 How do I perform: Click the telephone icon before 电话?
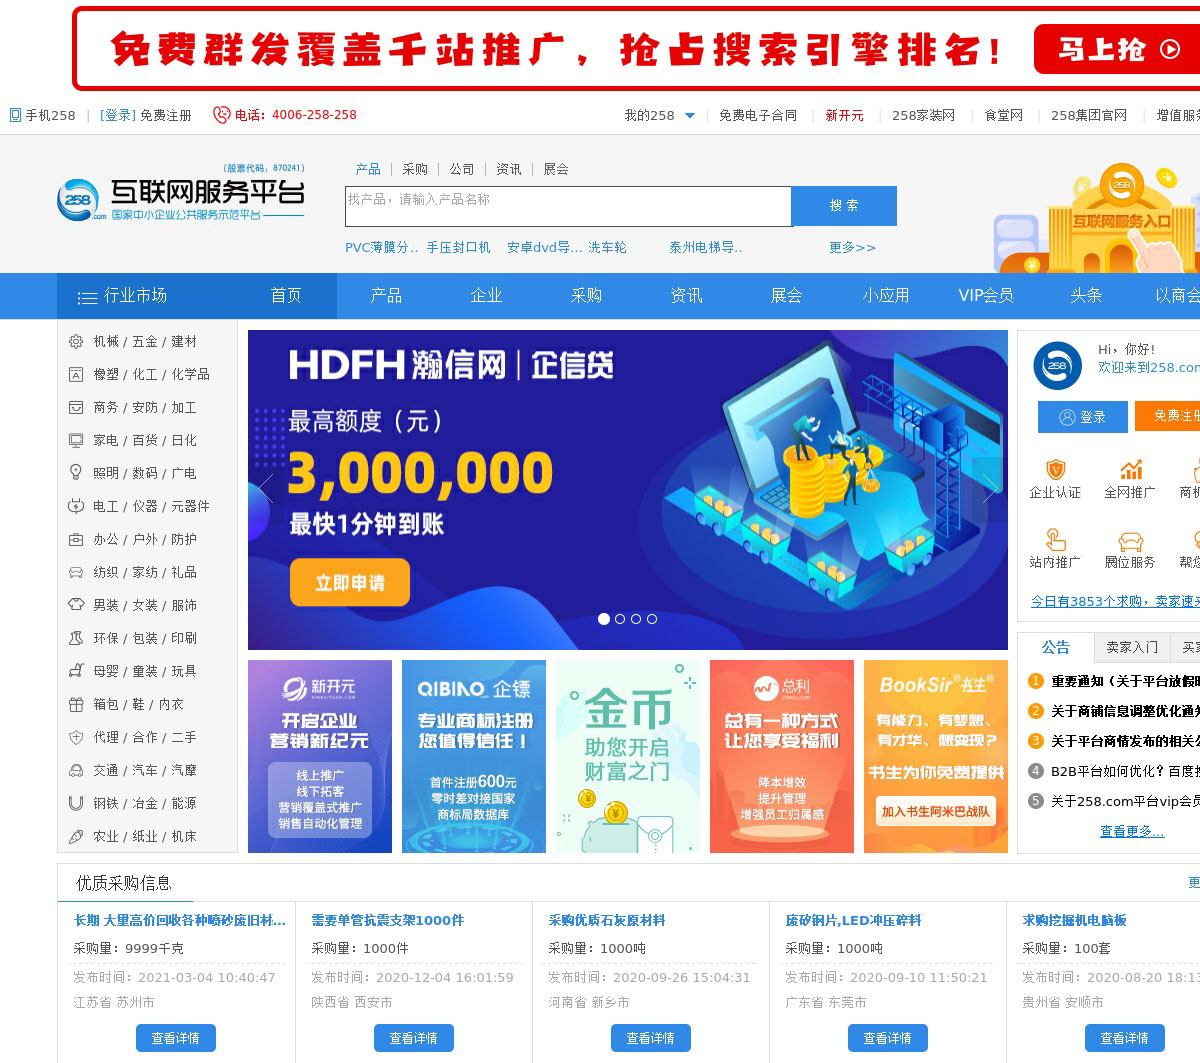point(222,115)
